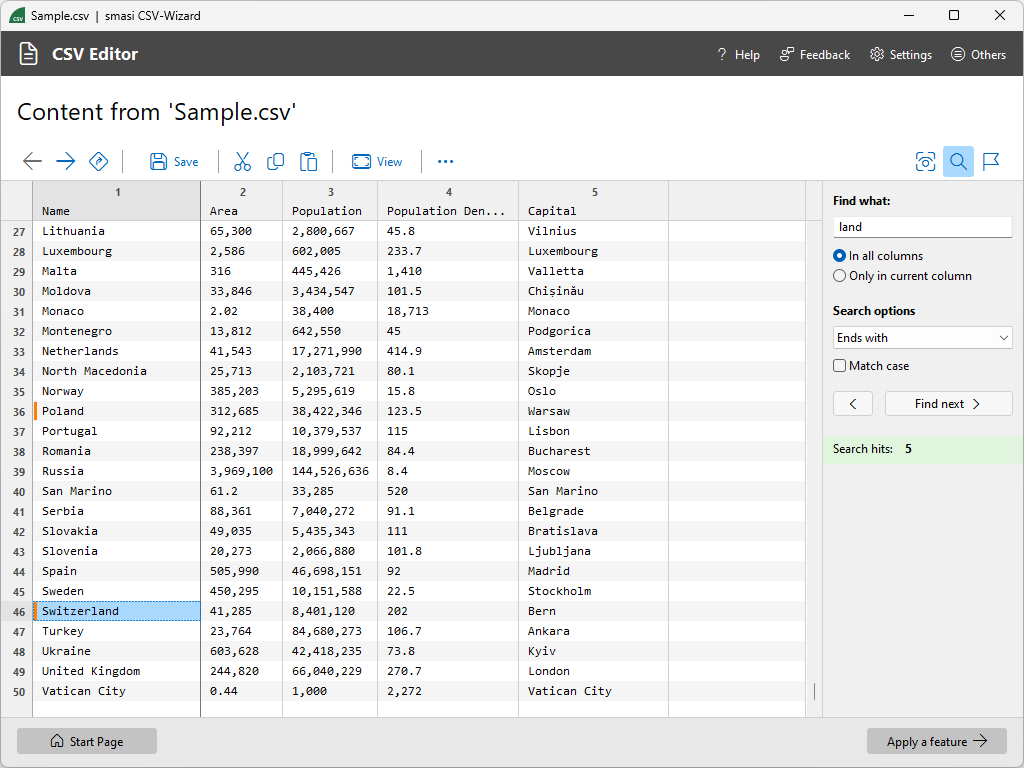Cut the selected cell using scissors icon
This screenshot has height=768, width=1024.
click(x=242, y=161)
